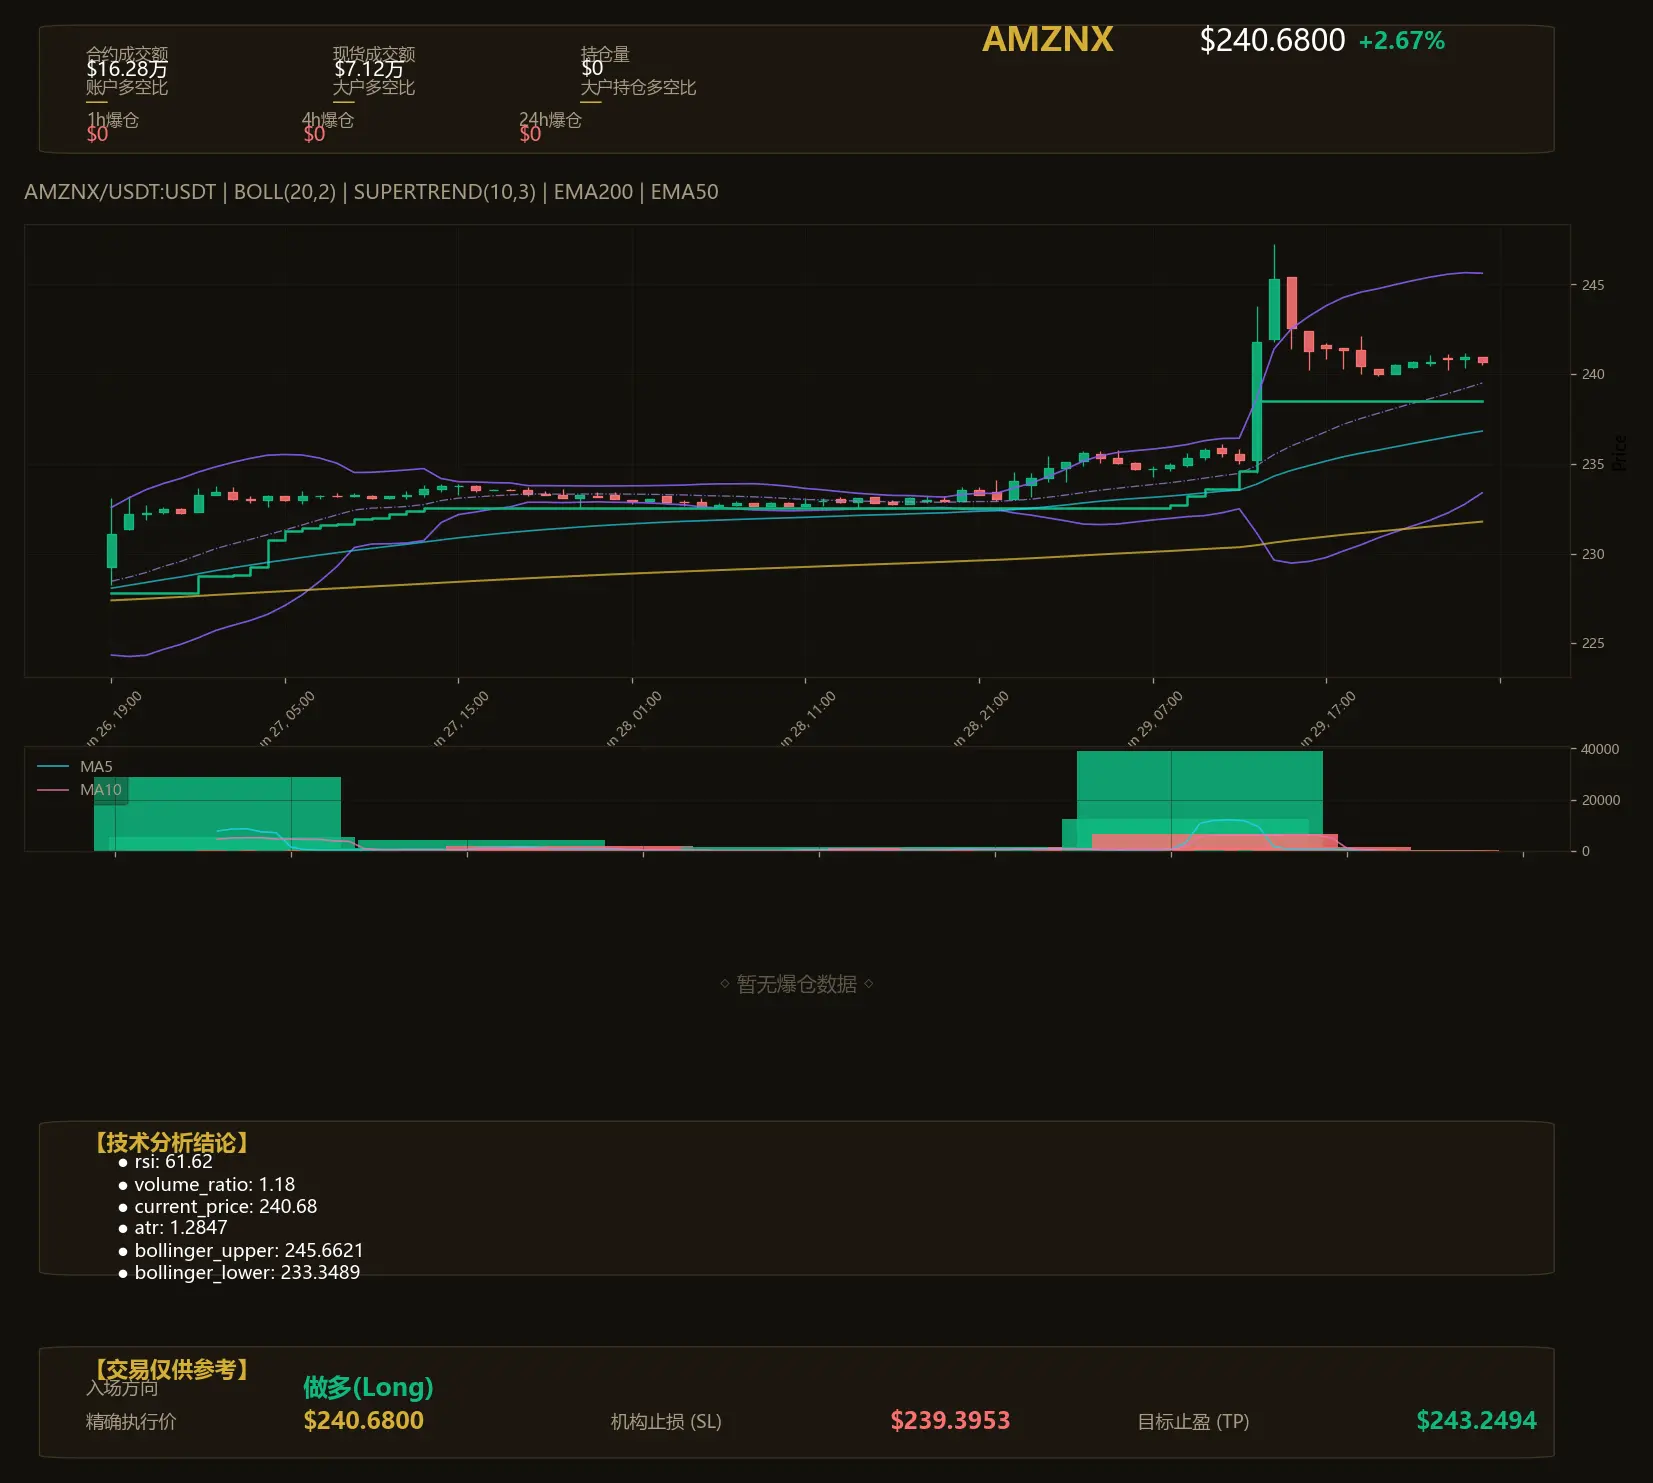The image size is (1653, 1483).
Task: Click the AMZNX ticker title
Action: [1047, 39]
